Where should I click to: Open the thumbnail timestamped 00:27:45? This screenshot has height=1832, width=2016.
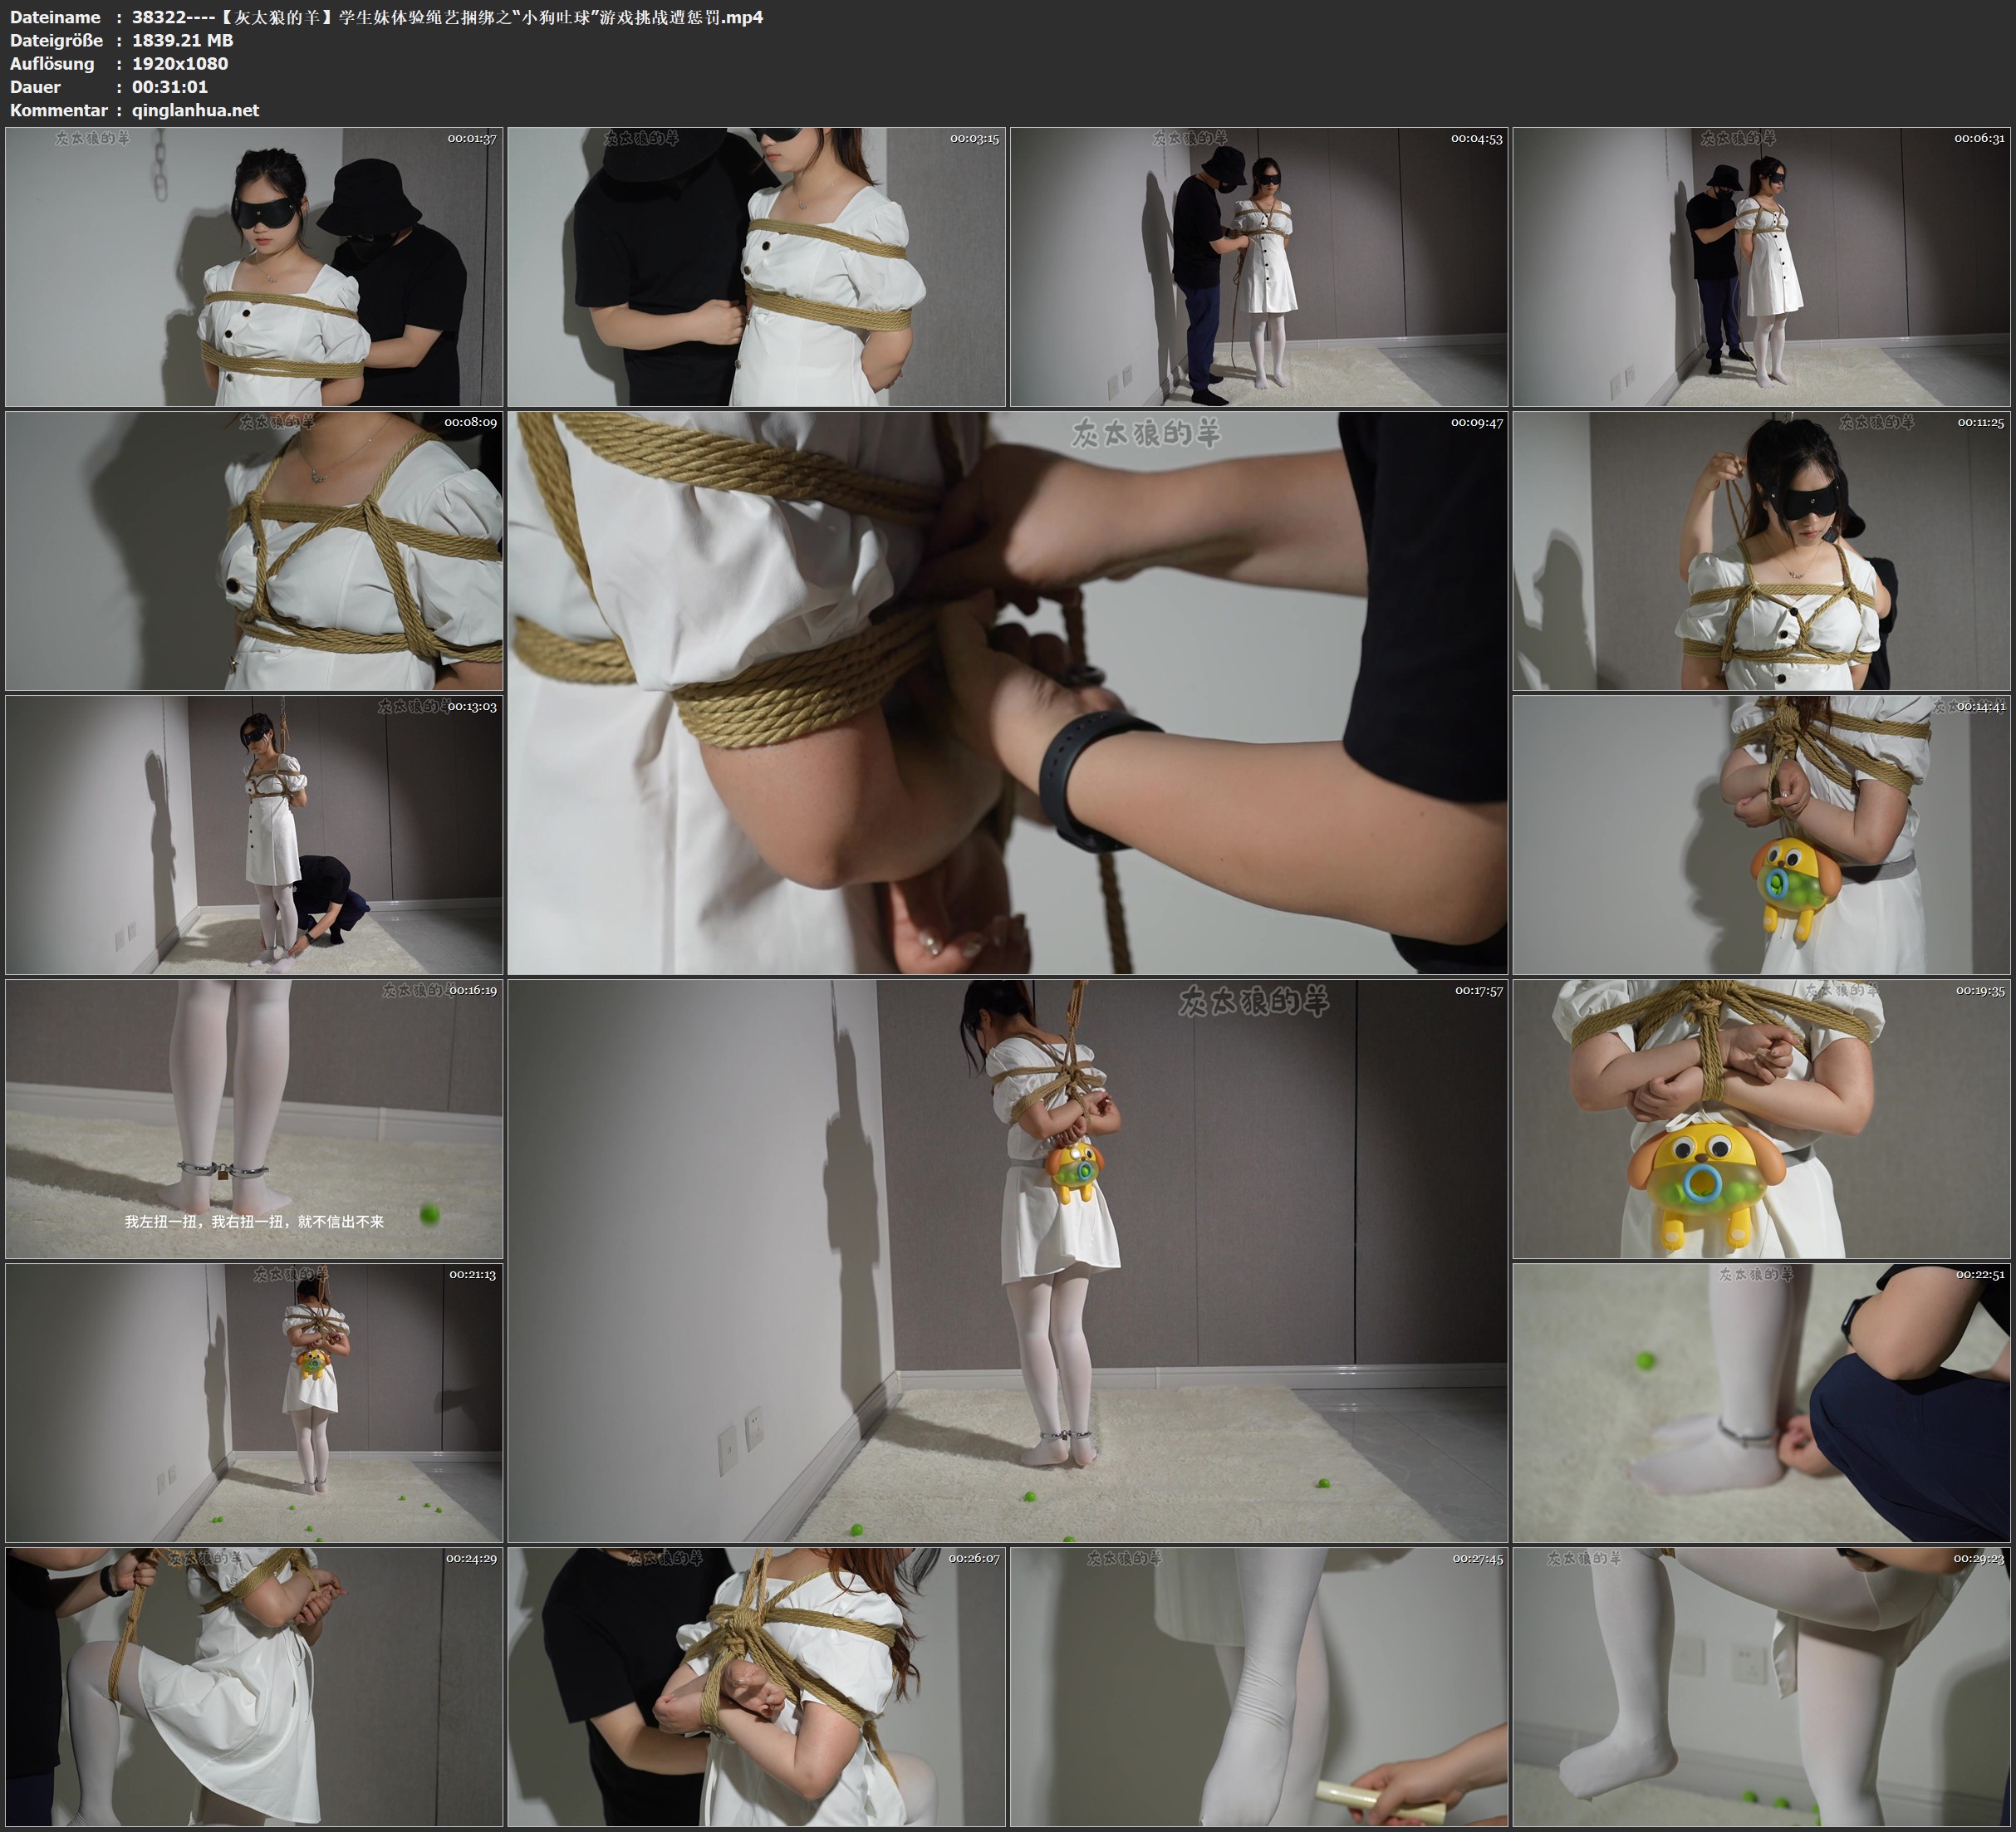(x=1258, y=1687)
